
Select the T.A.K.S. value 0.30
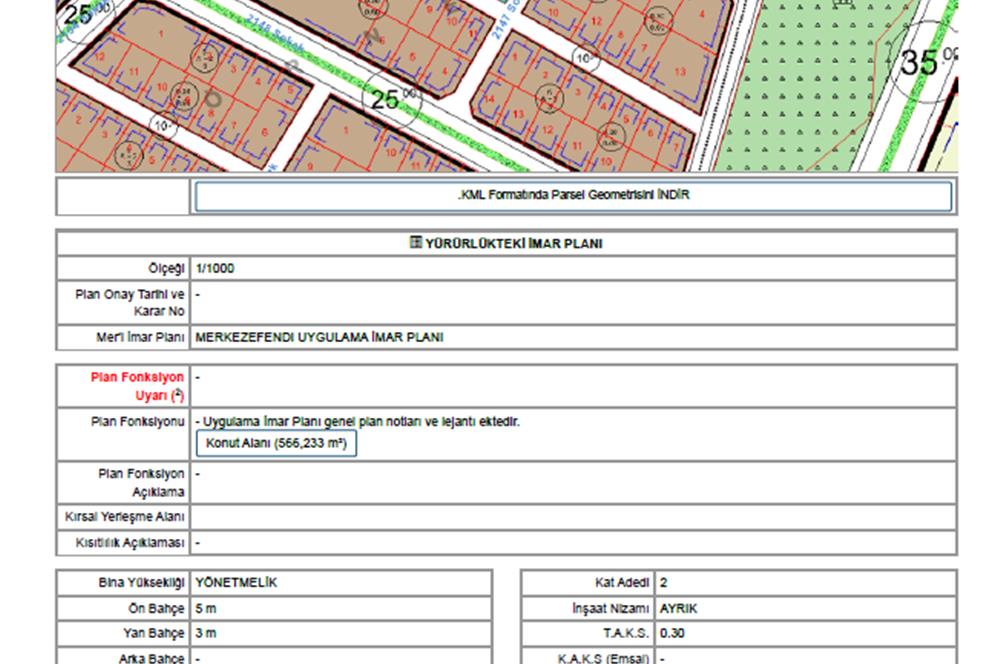[672, 633]
